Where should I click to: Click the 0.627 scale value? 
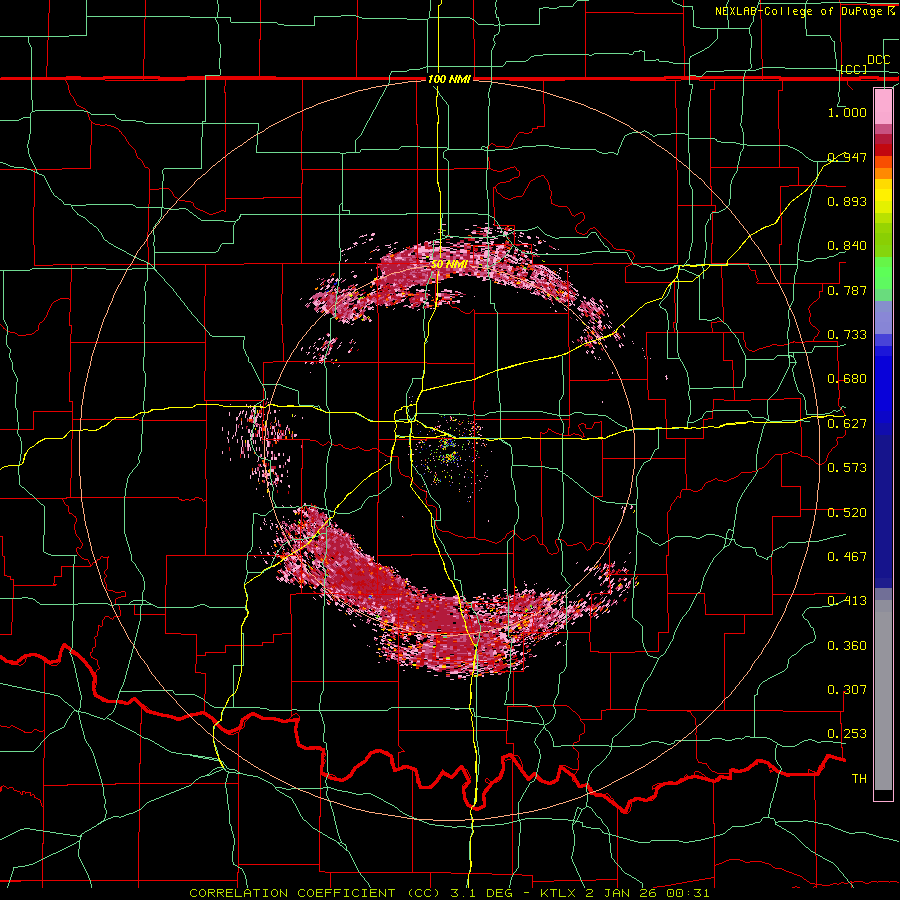coord(847,424)
